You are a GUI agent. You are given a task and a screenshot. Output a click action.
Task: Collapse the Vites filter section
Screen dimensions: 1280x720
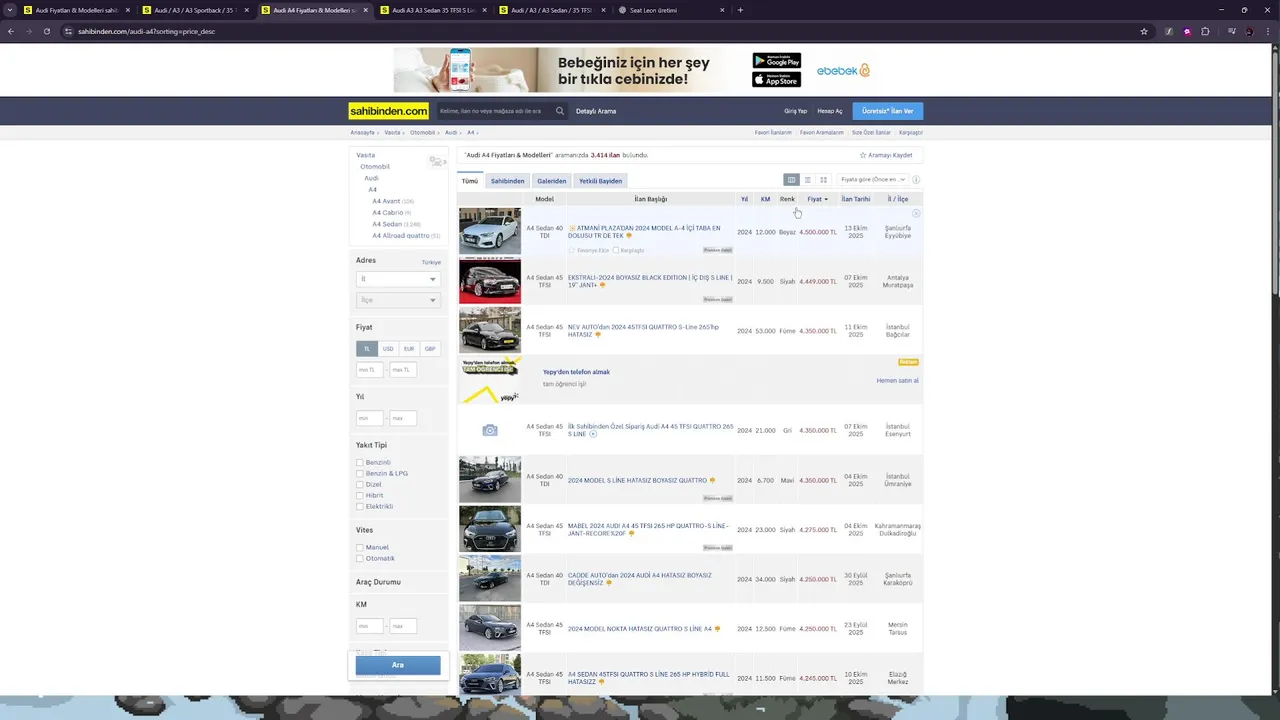364,530
